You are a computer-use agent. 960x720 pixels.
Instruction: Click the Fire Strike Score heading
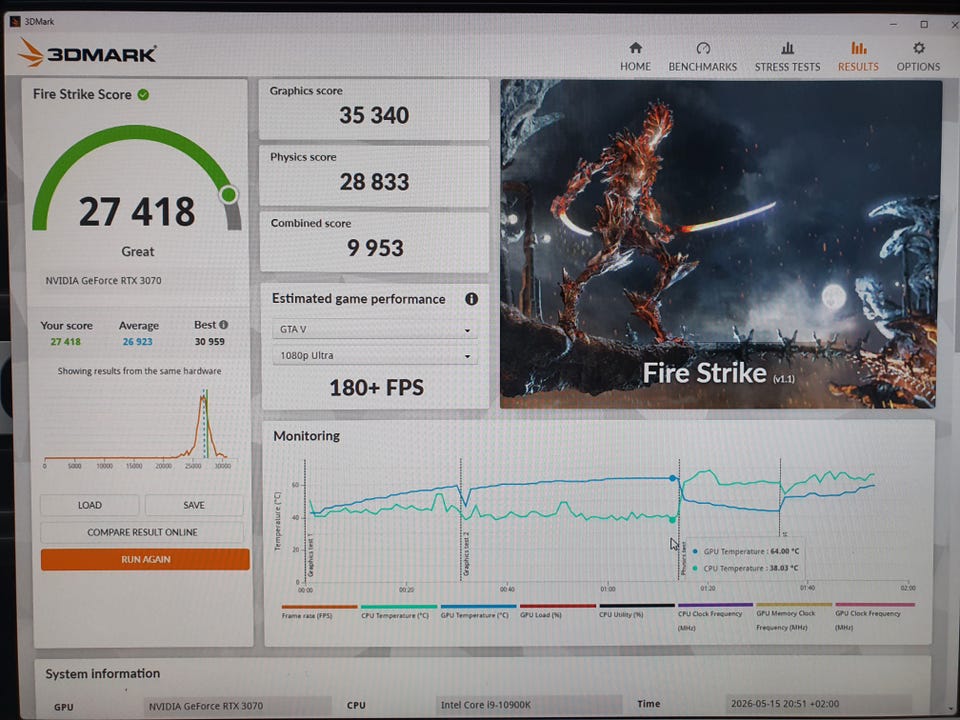coord(82,94)
